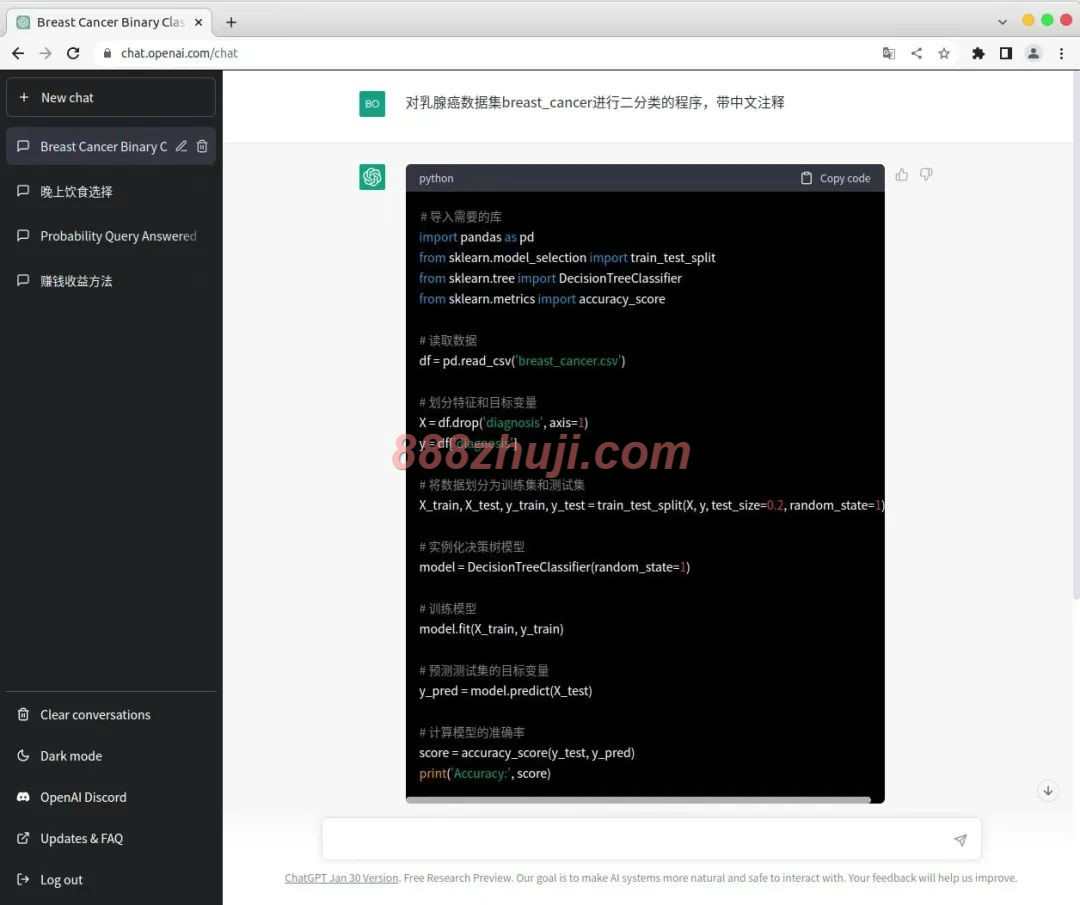Click the BO user avatar
Image resolution: width=1080 pixels, height=905 pixels.
372,104
